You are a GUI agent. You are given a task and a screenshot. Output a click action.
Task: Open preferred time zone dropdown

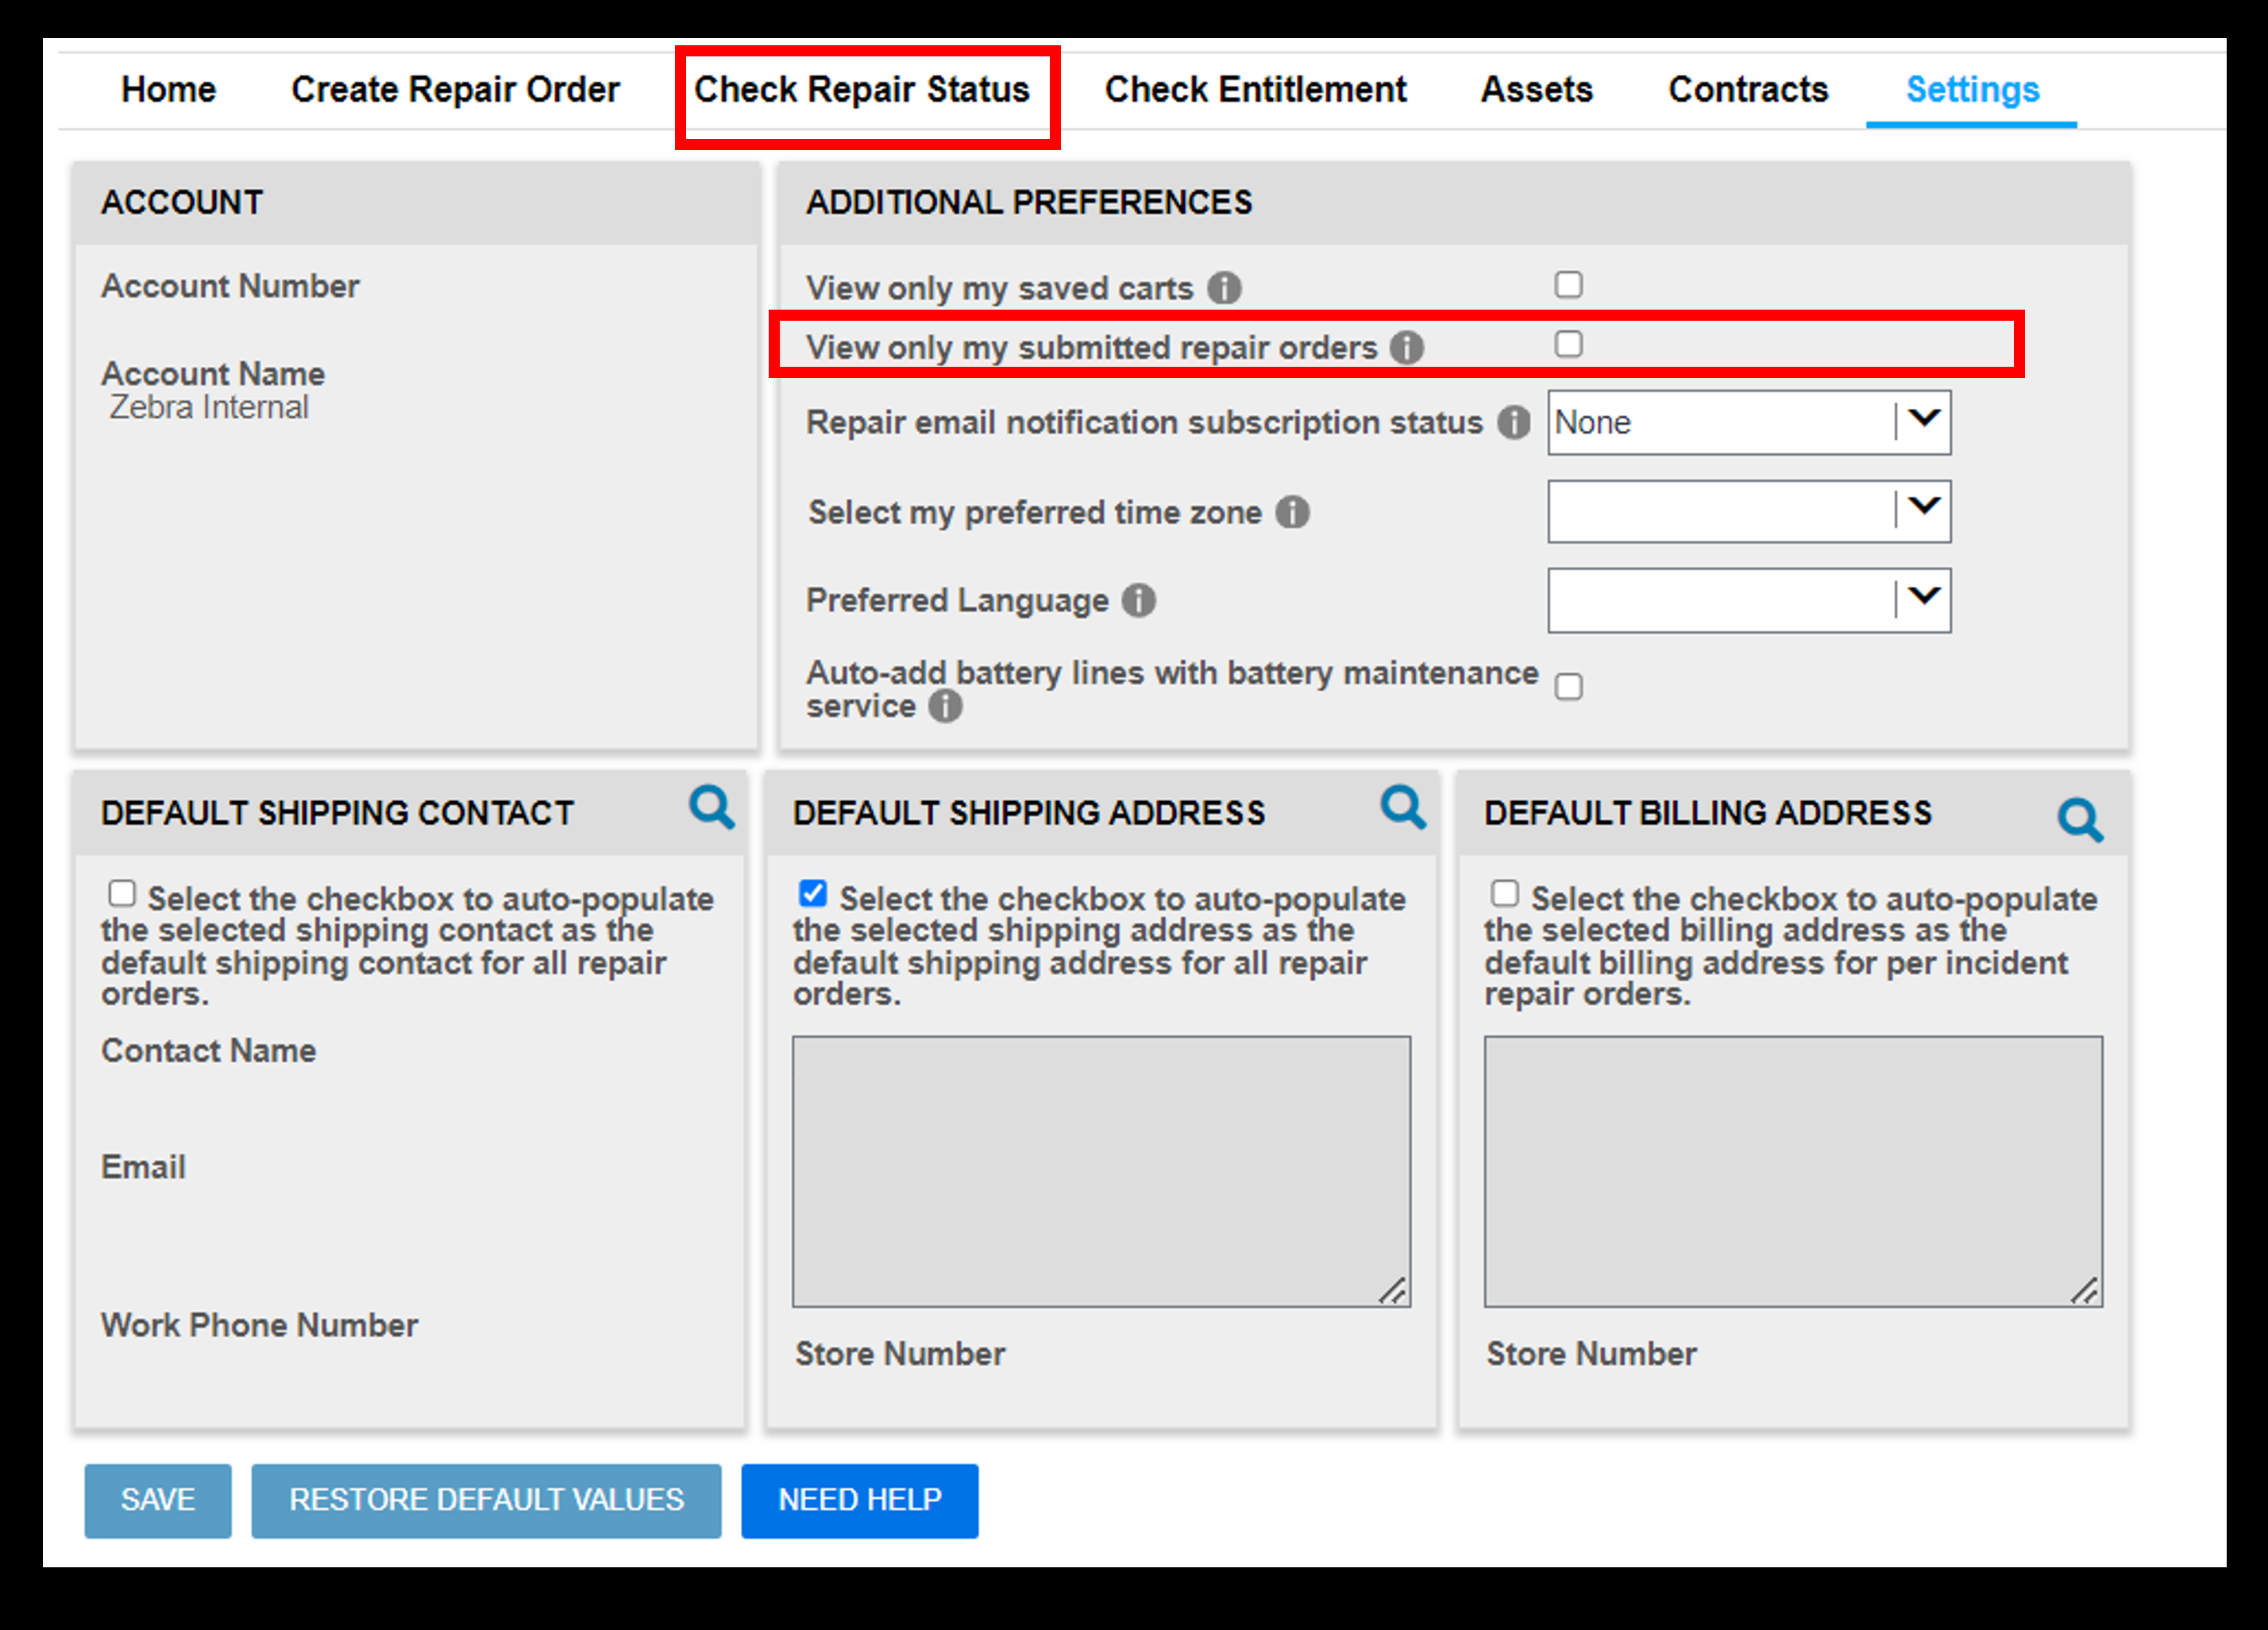tap(1749, 511)
